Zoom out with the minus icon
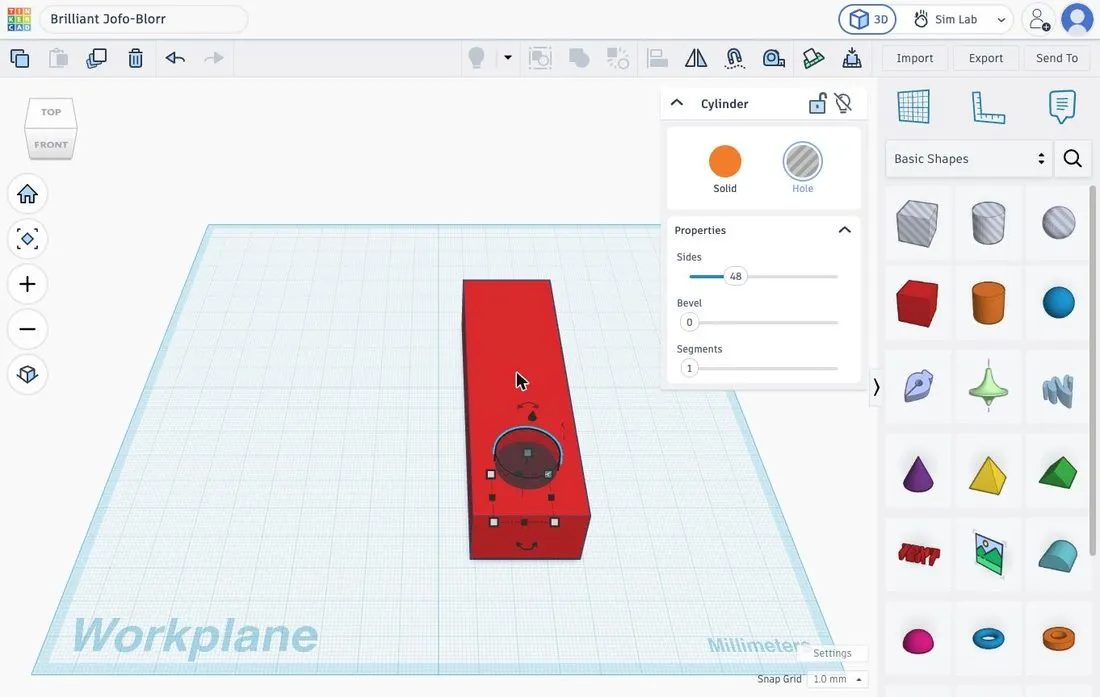 27,329
